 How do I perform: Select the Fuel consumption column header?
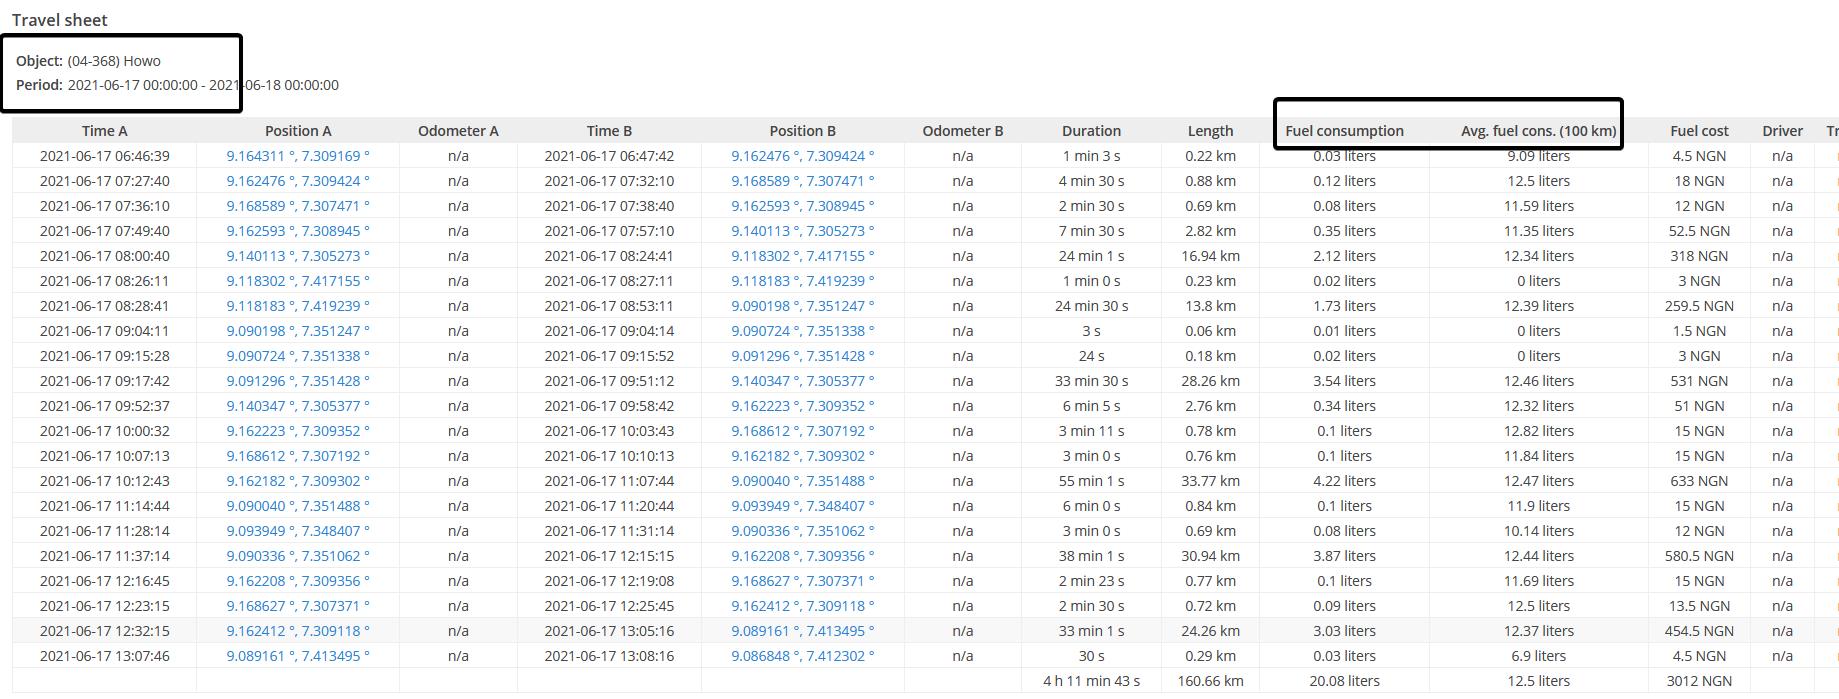1344,131
